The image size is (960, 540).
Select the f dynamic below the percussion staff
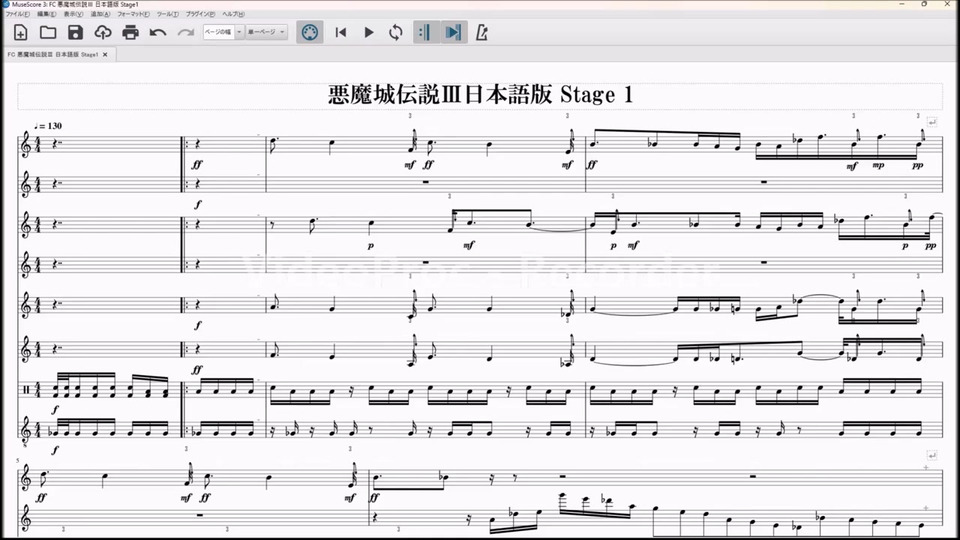[55, 410]
